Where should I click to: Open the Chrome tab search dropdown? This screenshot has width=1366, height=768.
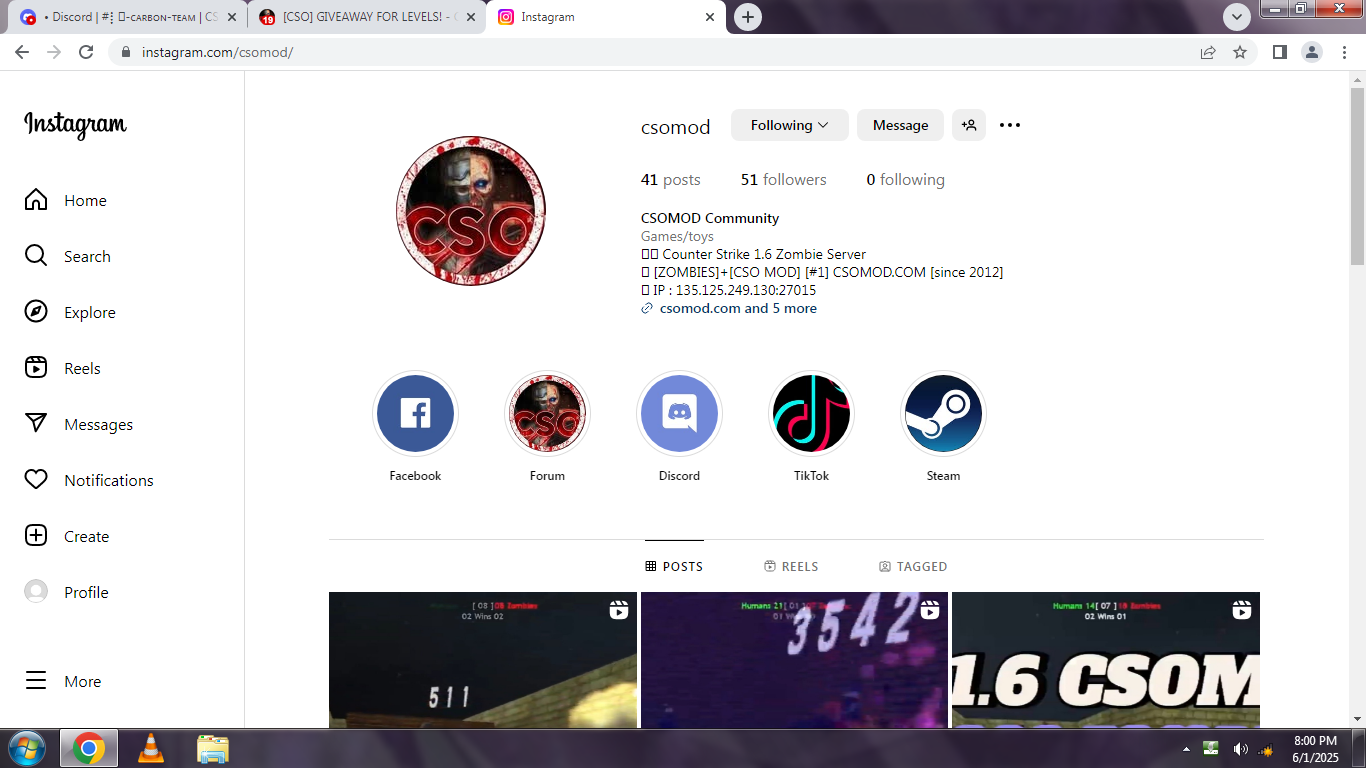click(x=1237, y=17)
